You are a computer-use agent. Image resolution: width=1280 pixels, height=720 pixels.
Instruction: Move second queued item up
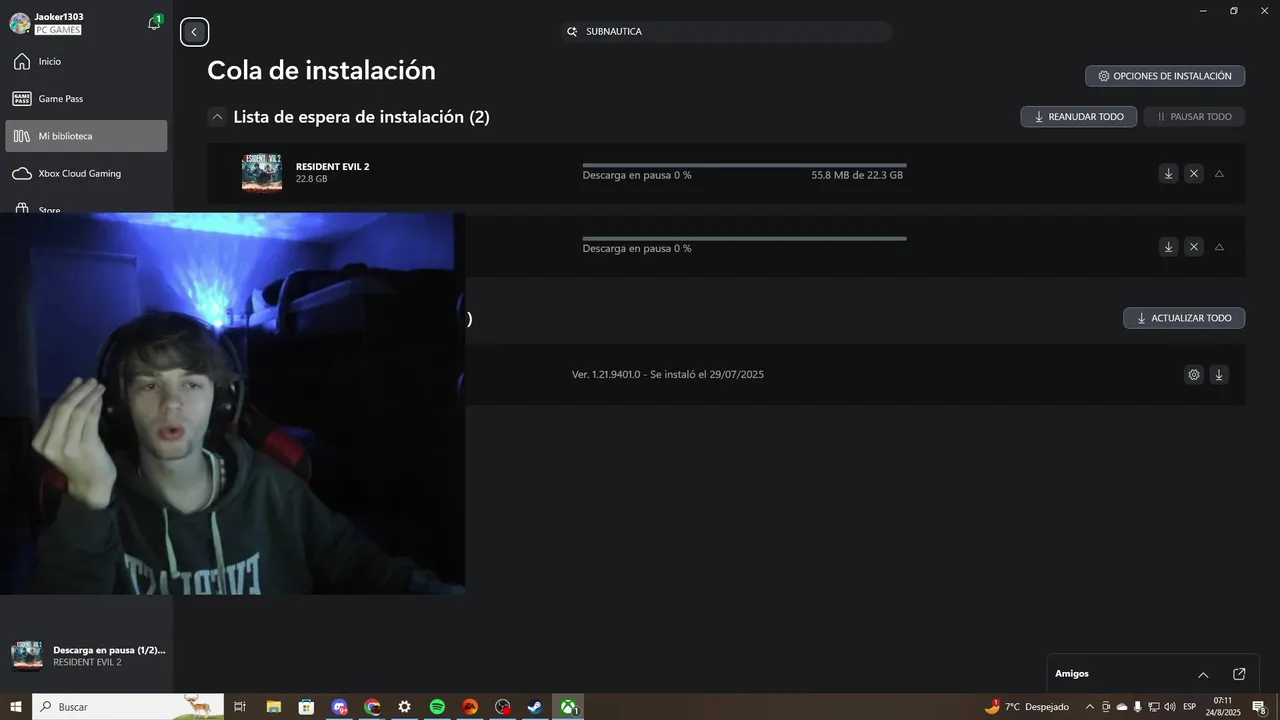click(1219, 247)
